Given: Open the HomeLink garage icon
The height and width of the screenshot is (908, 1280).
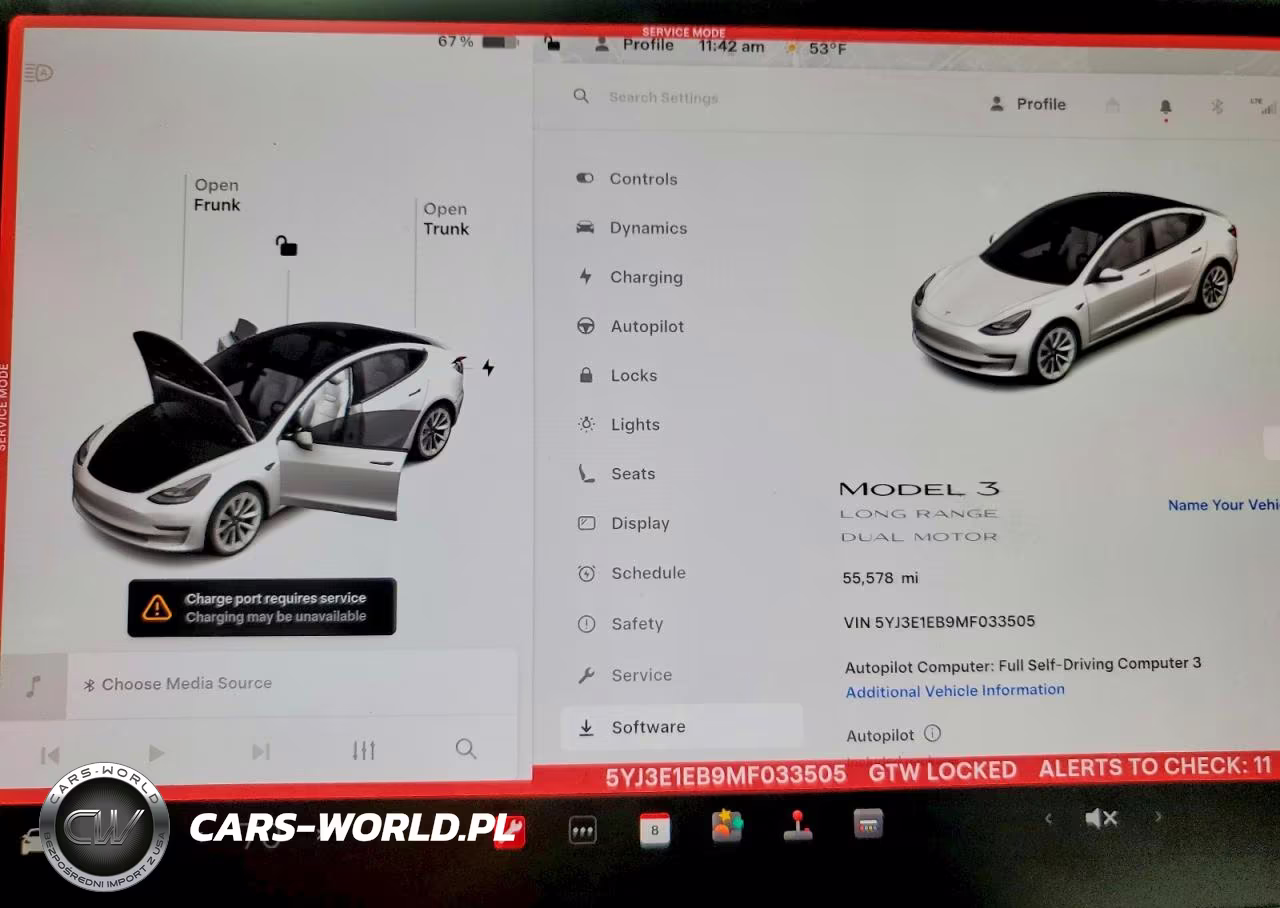Looking at the screenshot, I should coord(1112,105).
